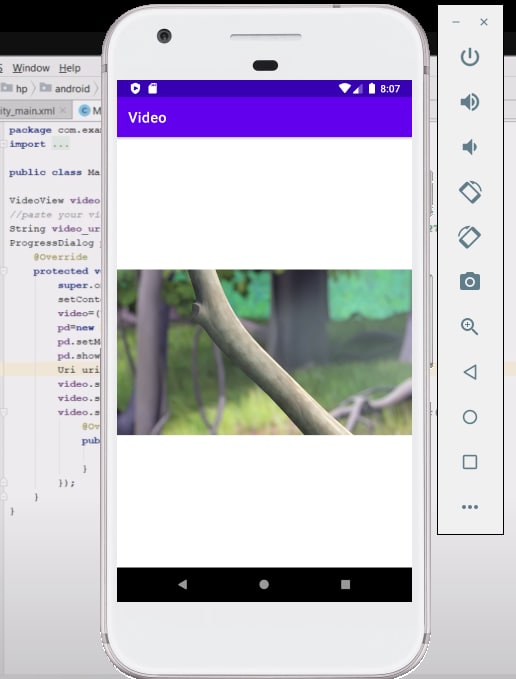Expand the folded import statement
This screenshot has height=679, width=516.
pyautogui.click(x=61, y=144)
